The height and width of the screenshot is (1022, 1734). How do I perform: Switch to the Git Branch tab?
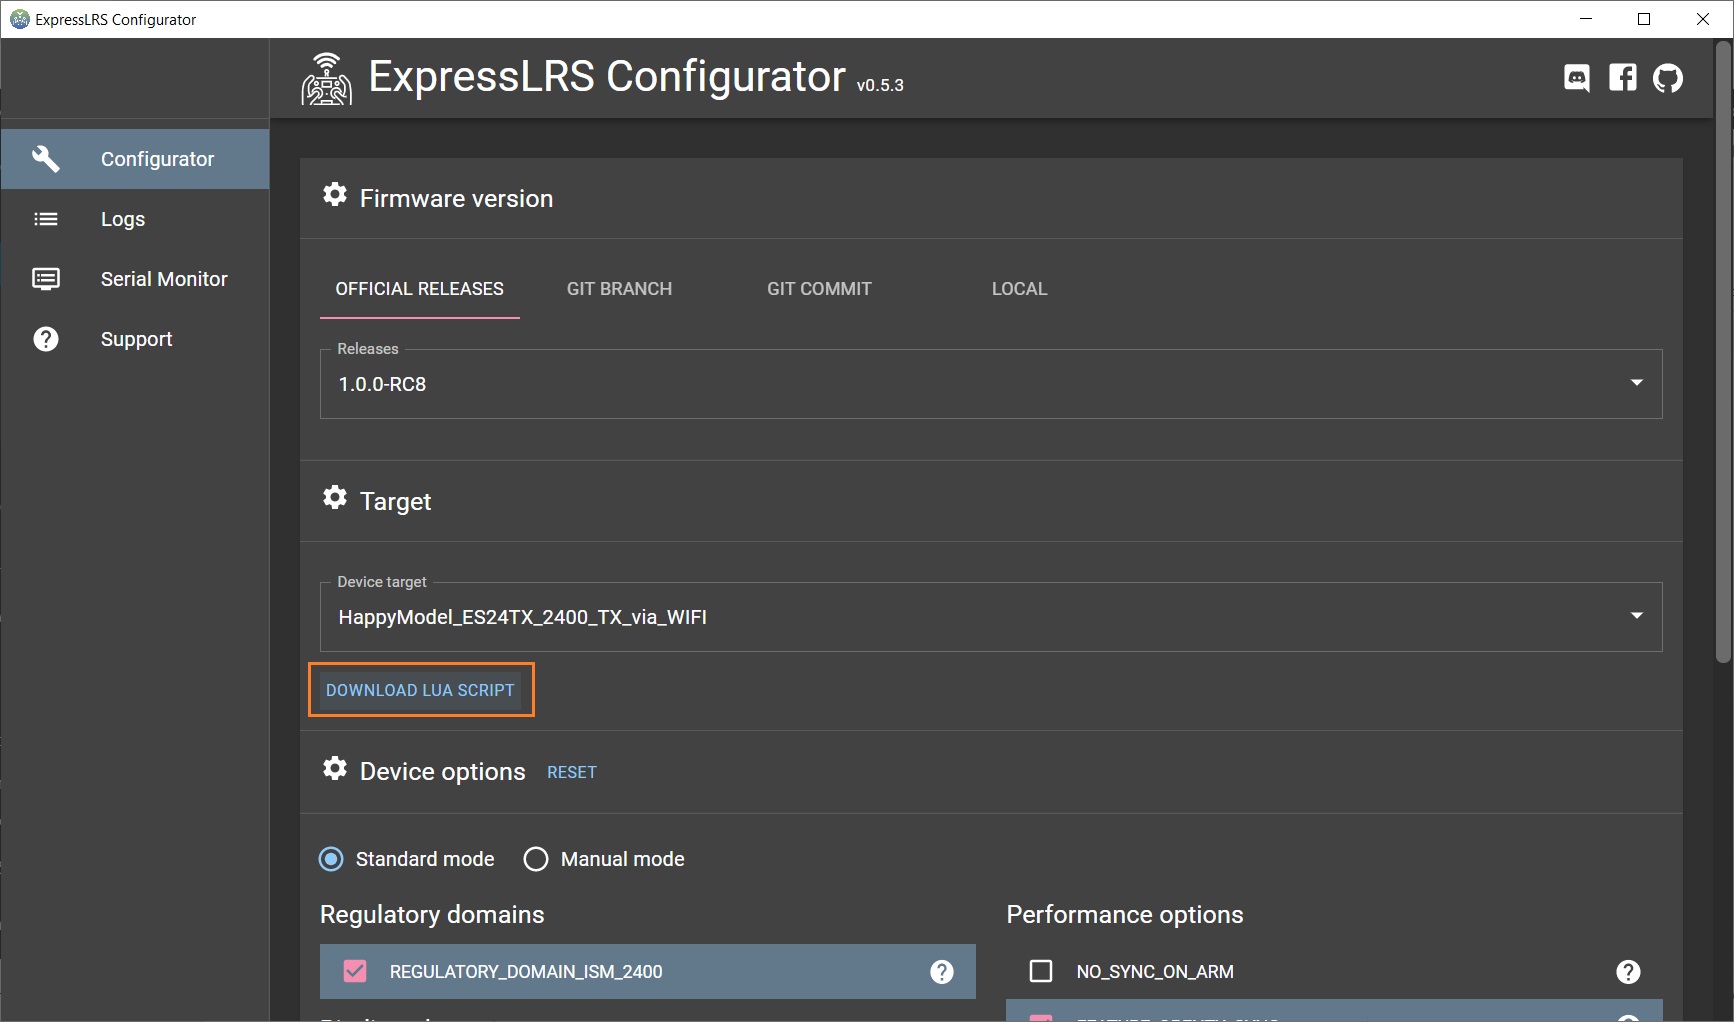pos(620,289)
